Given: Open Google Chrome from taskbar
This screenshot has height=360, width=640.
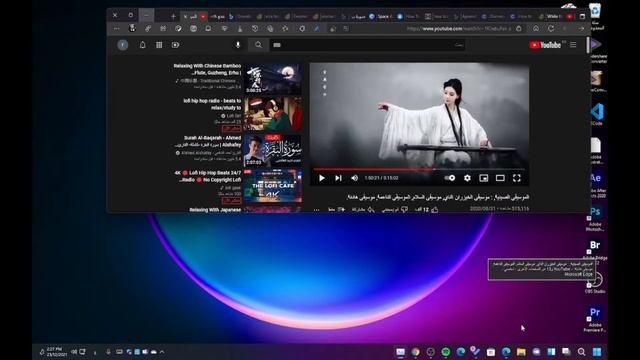Looking at the screenshot, I should tap(416, 352).
